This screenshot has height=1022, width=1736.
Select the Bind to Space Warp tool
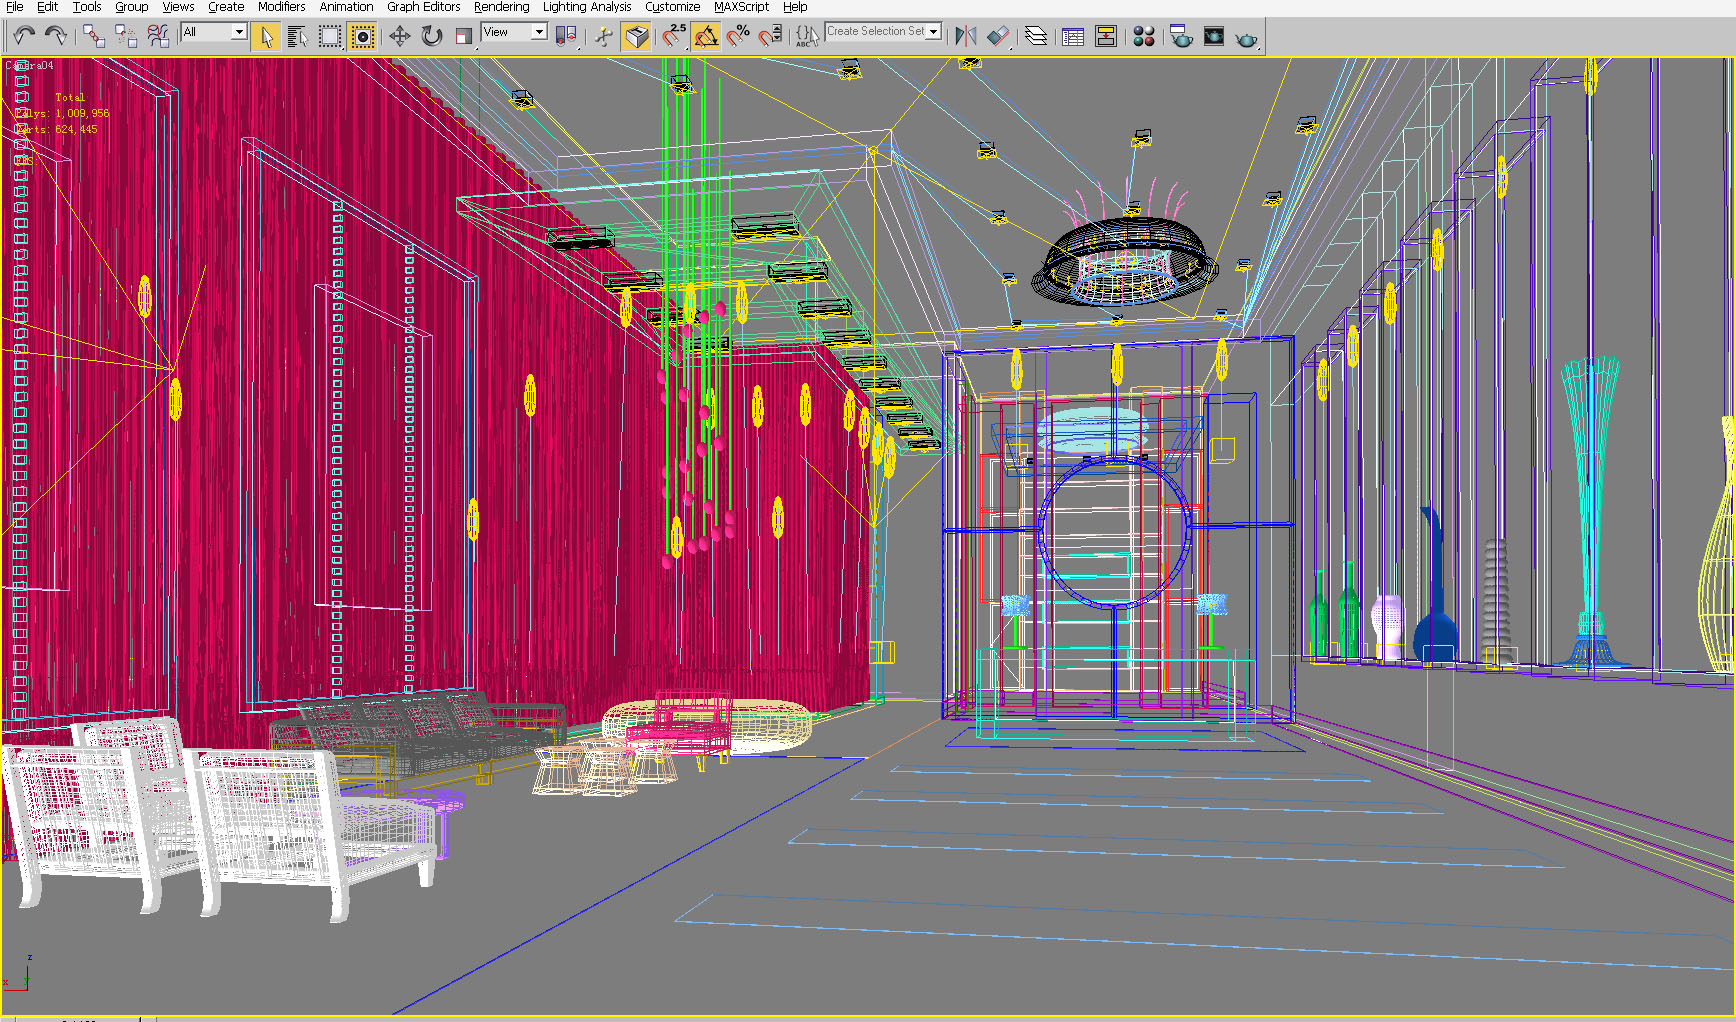click(x=158, y=36)
